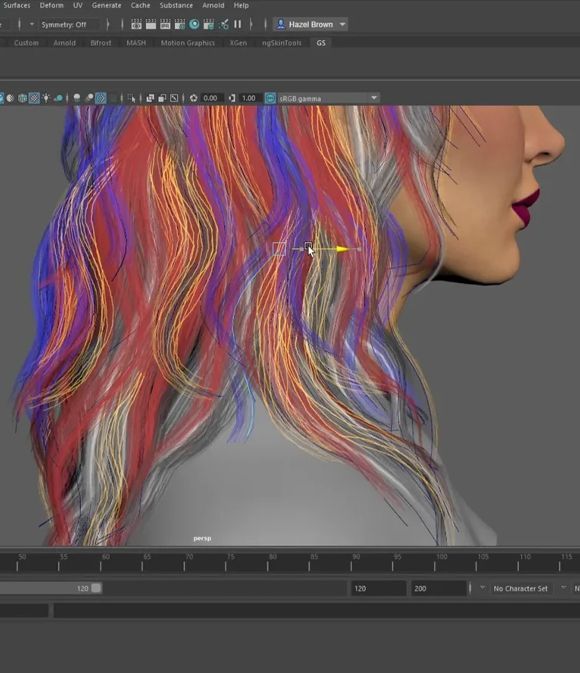Screen dimensions: 580x673
Task: Open the Arnold menu in the menu bar
Action: [x=213, y=6]
